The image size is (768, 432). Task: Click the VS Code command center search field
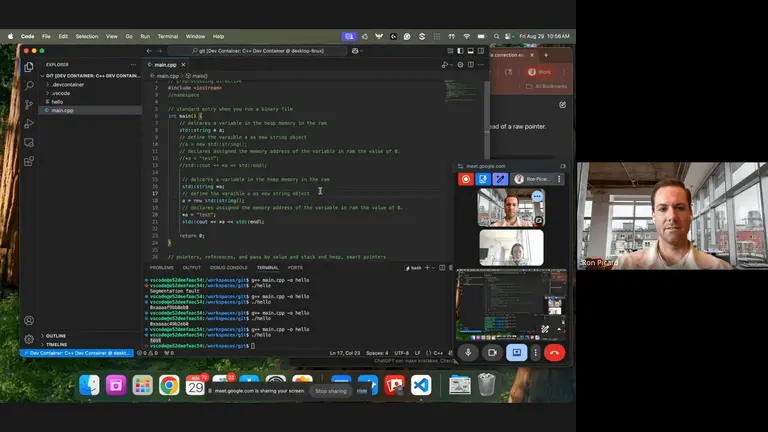[x=257, y=50]
